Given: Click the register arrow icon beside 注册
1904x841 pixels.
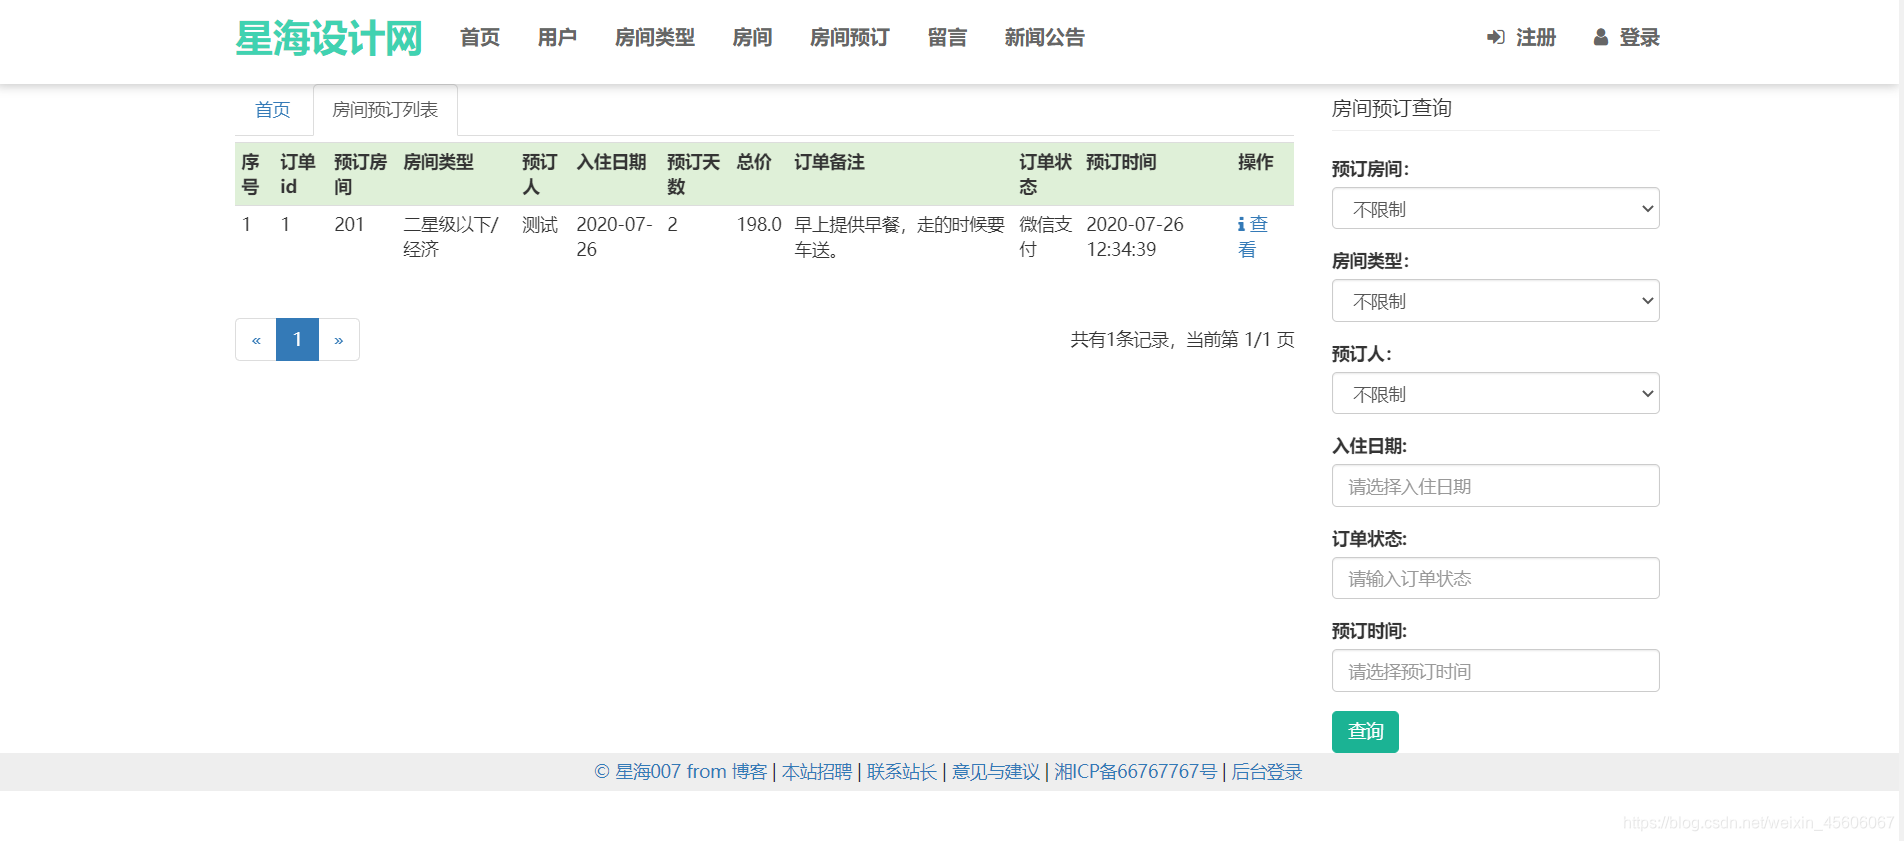Looking at the screenshot, I should click(1496, 37).
